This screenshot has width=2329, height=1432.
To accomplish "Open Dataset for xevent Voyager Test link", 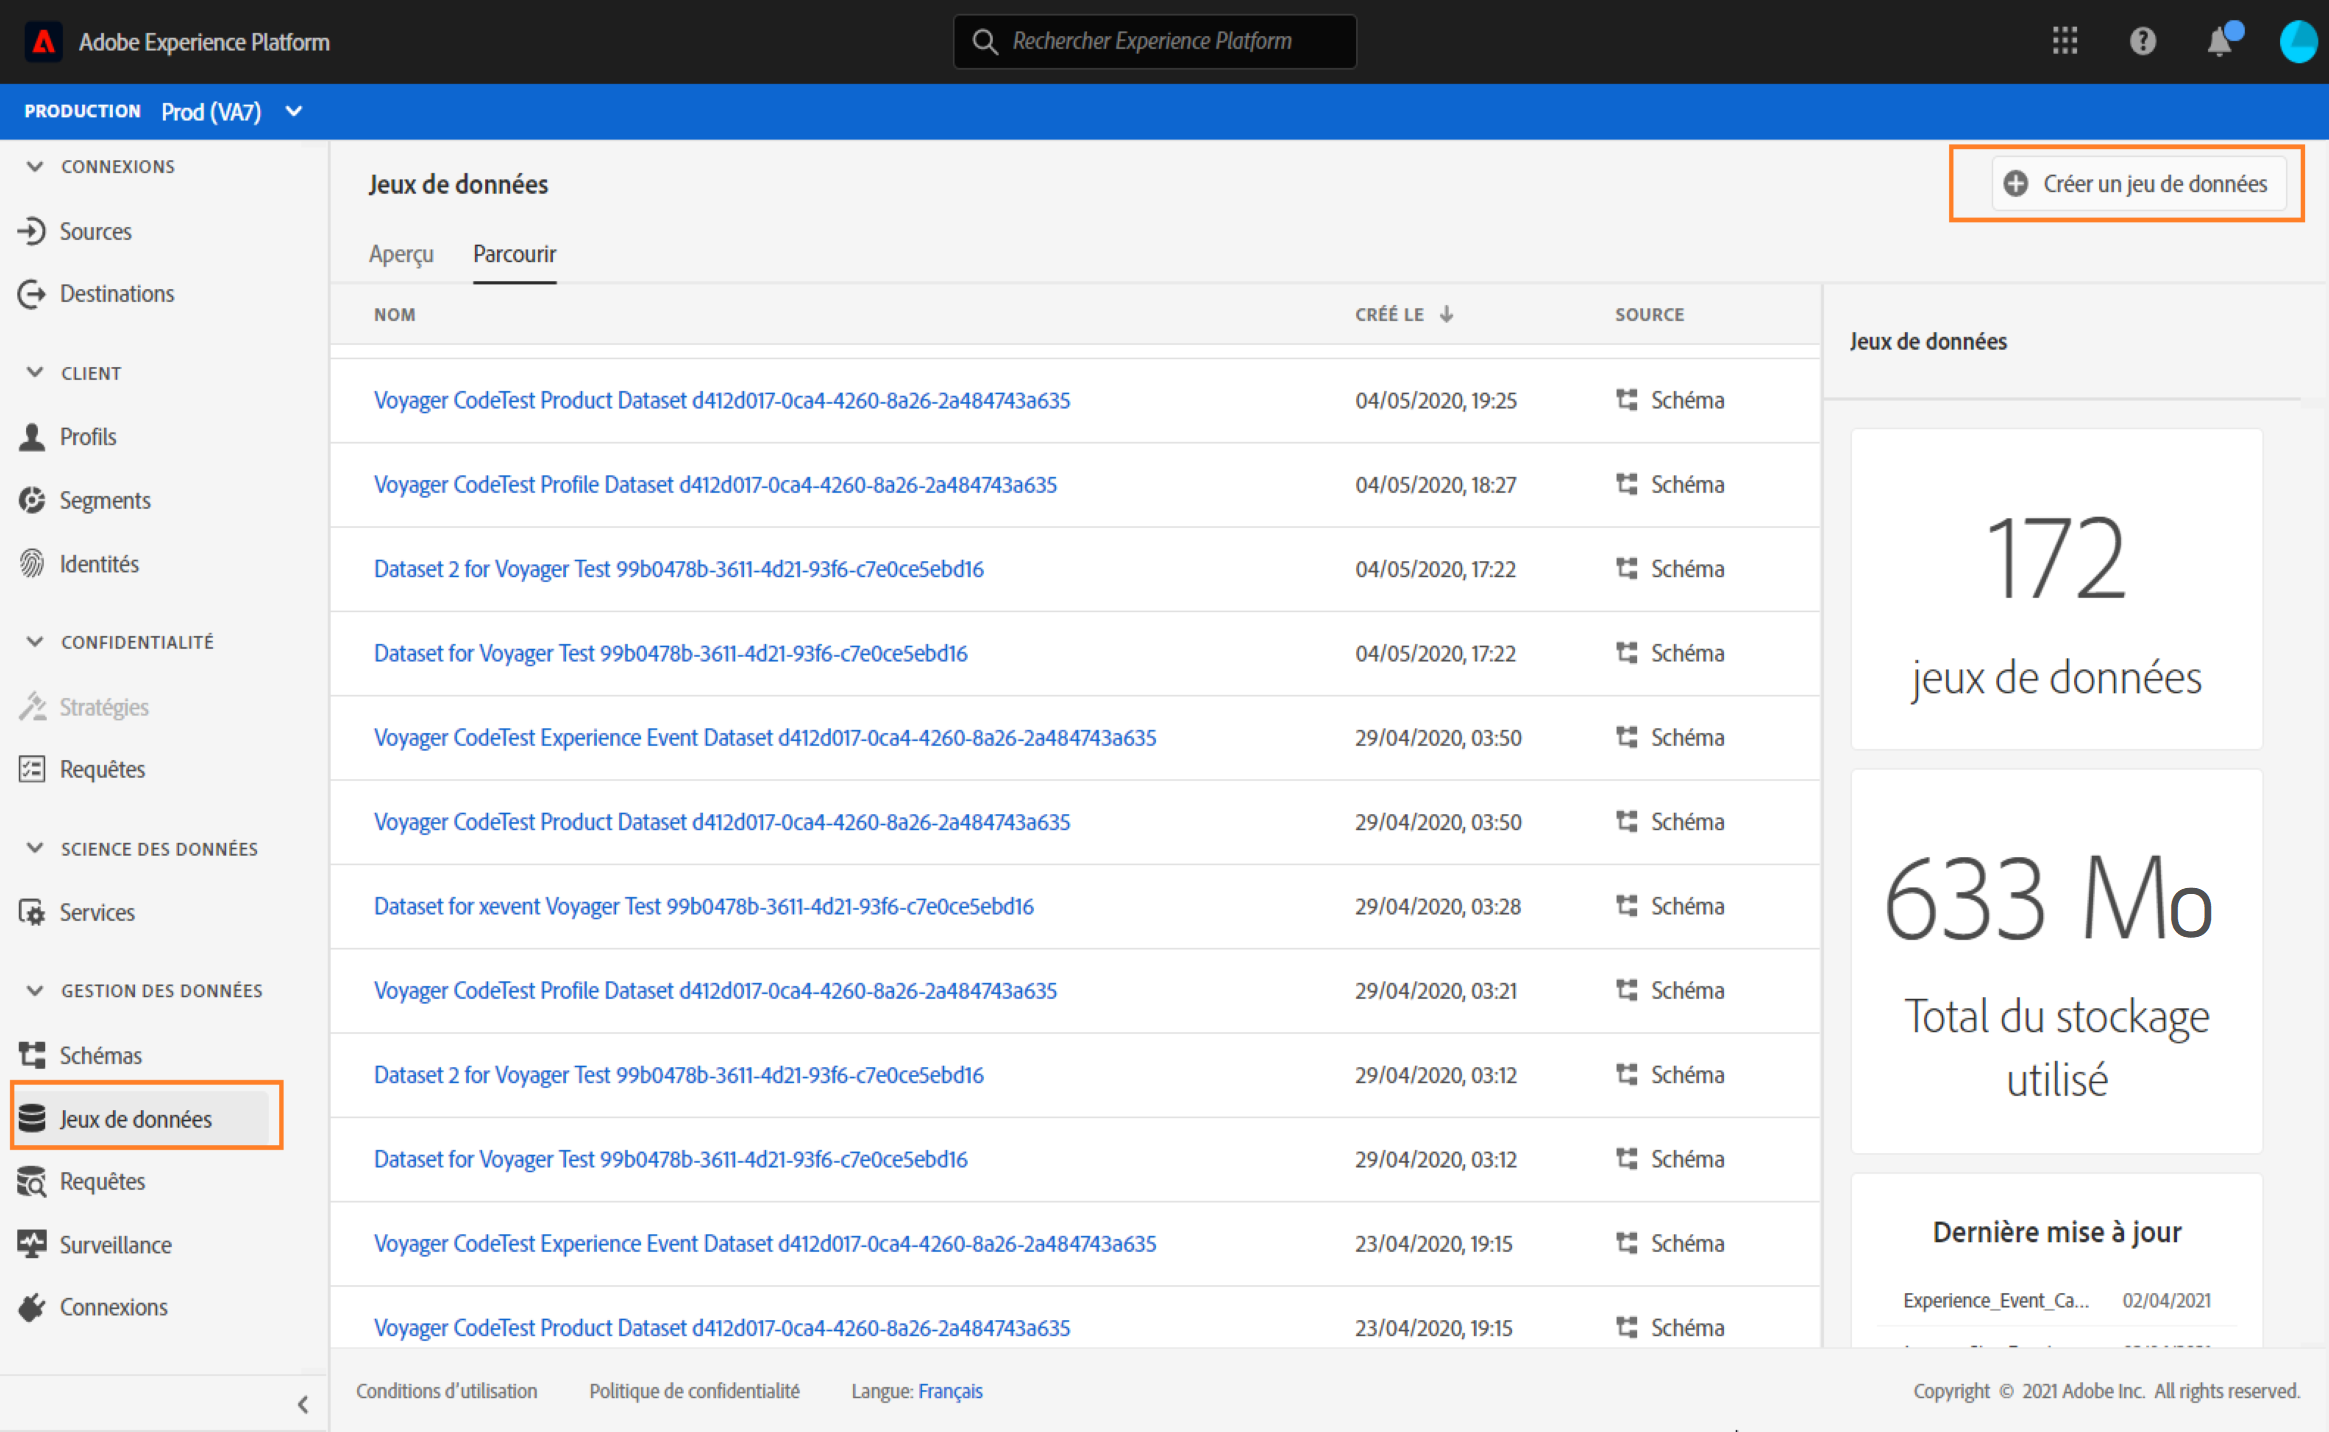I will [703, 906].
